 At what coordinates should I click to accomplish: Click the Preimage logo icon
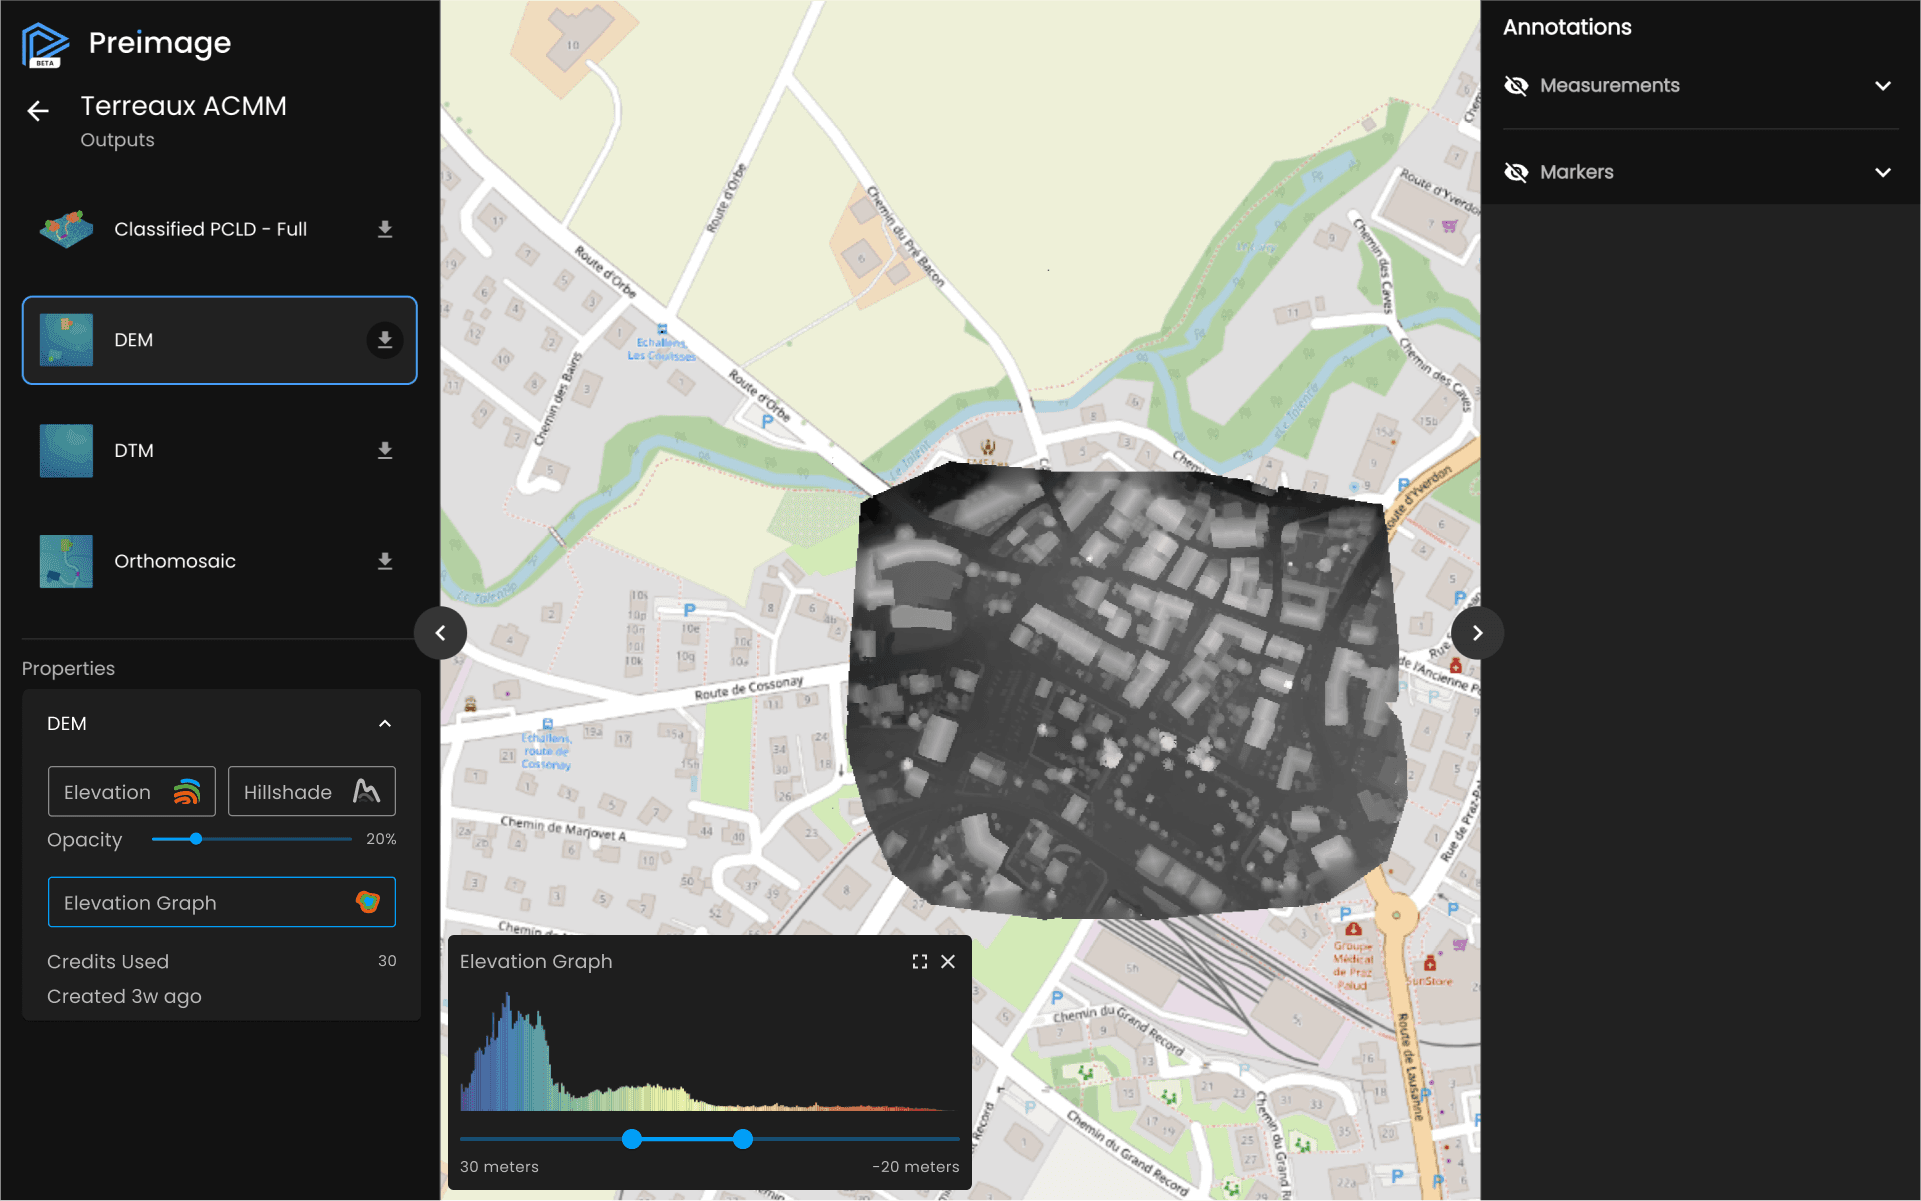45,44
